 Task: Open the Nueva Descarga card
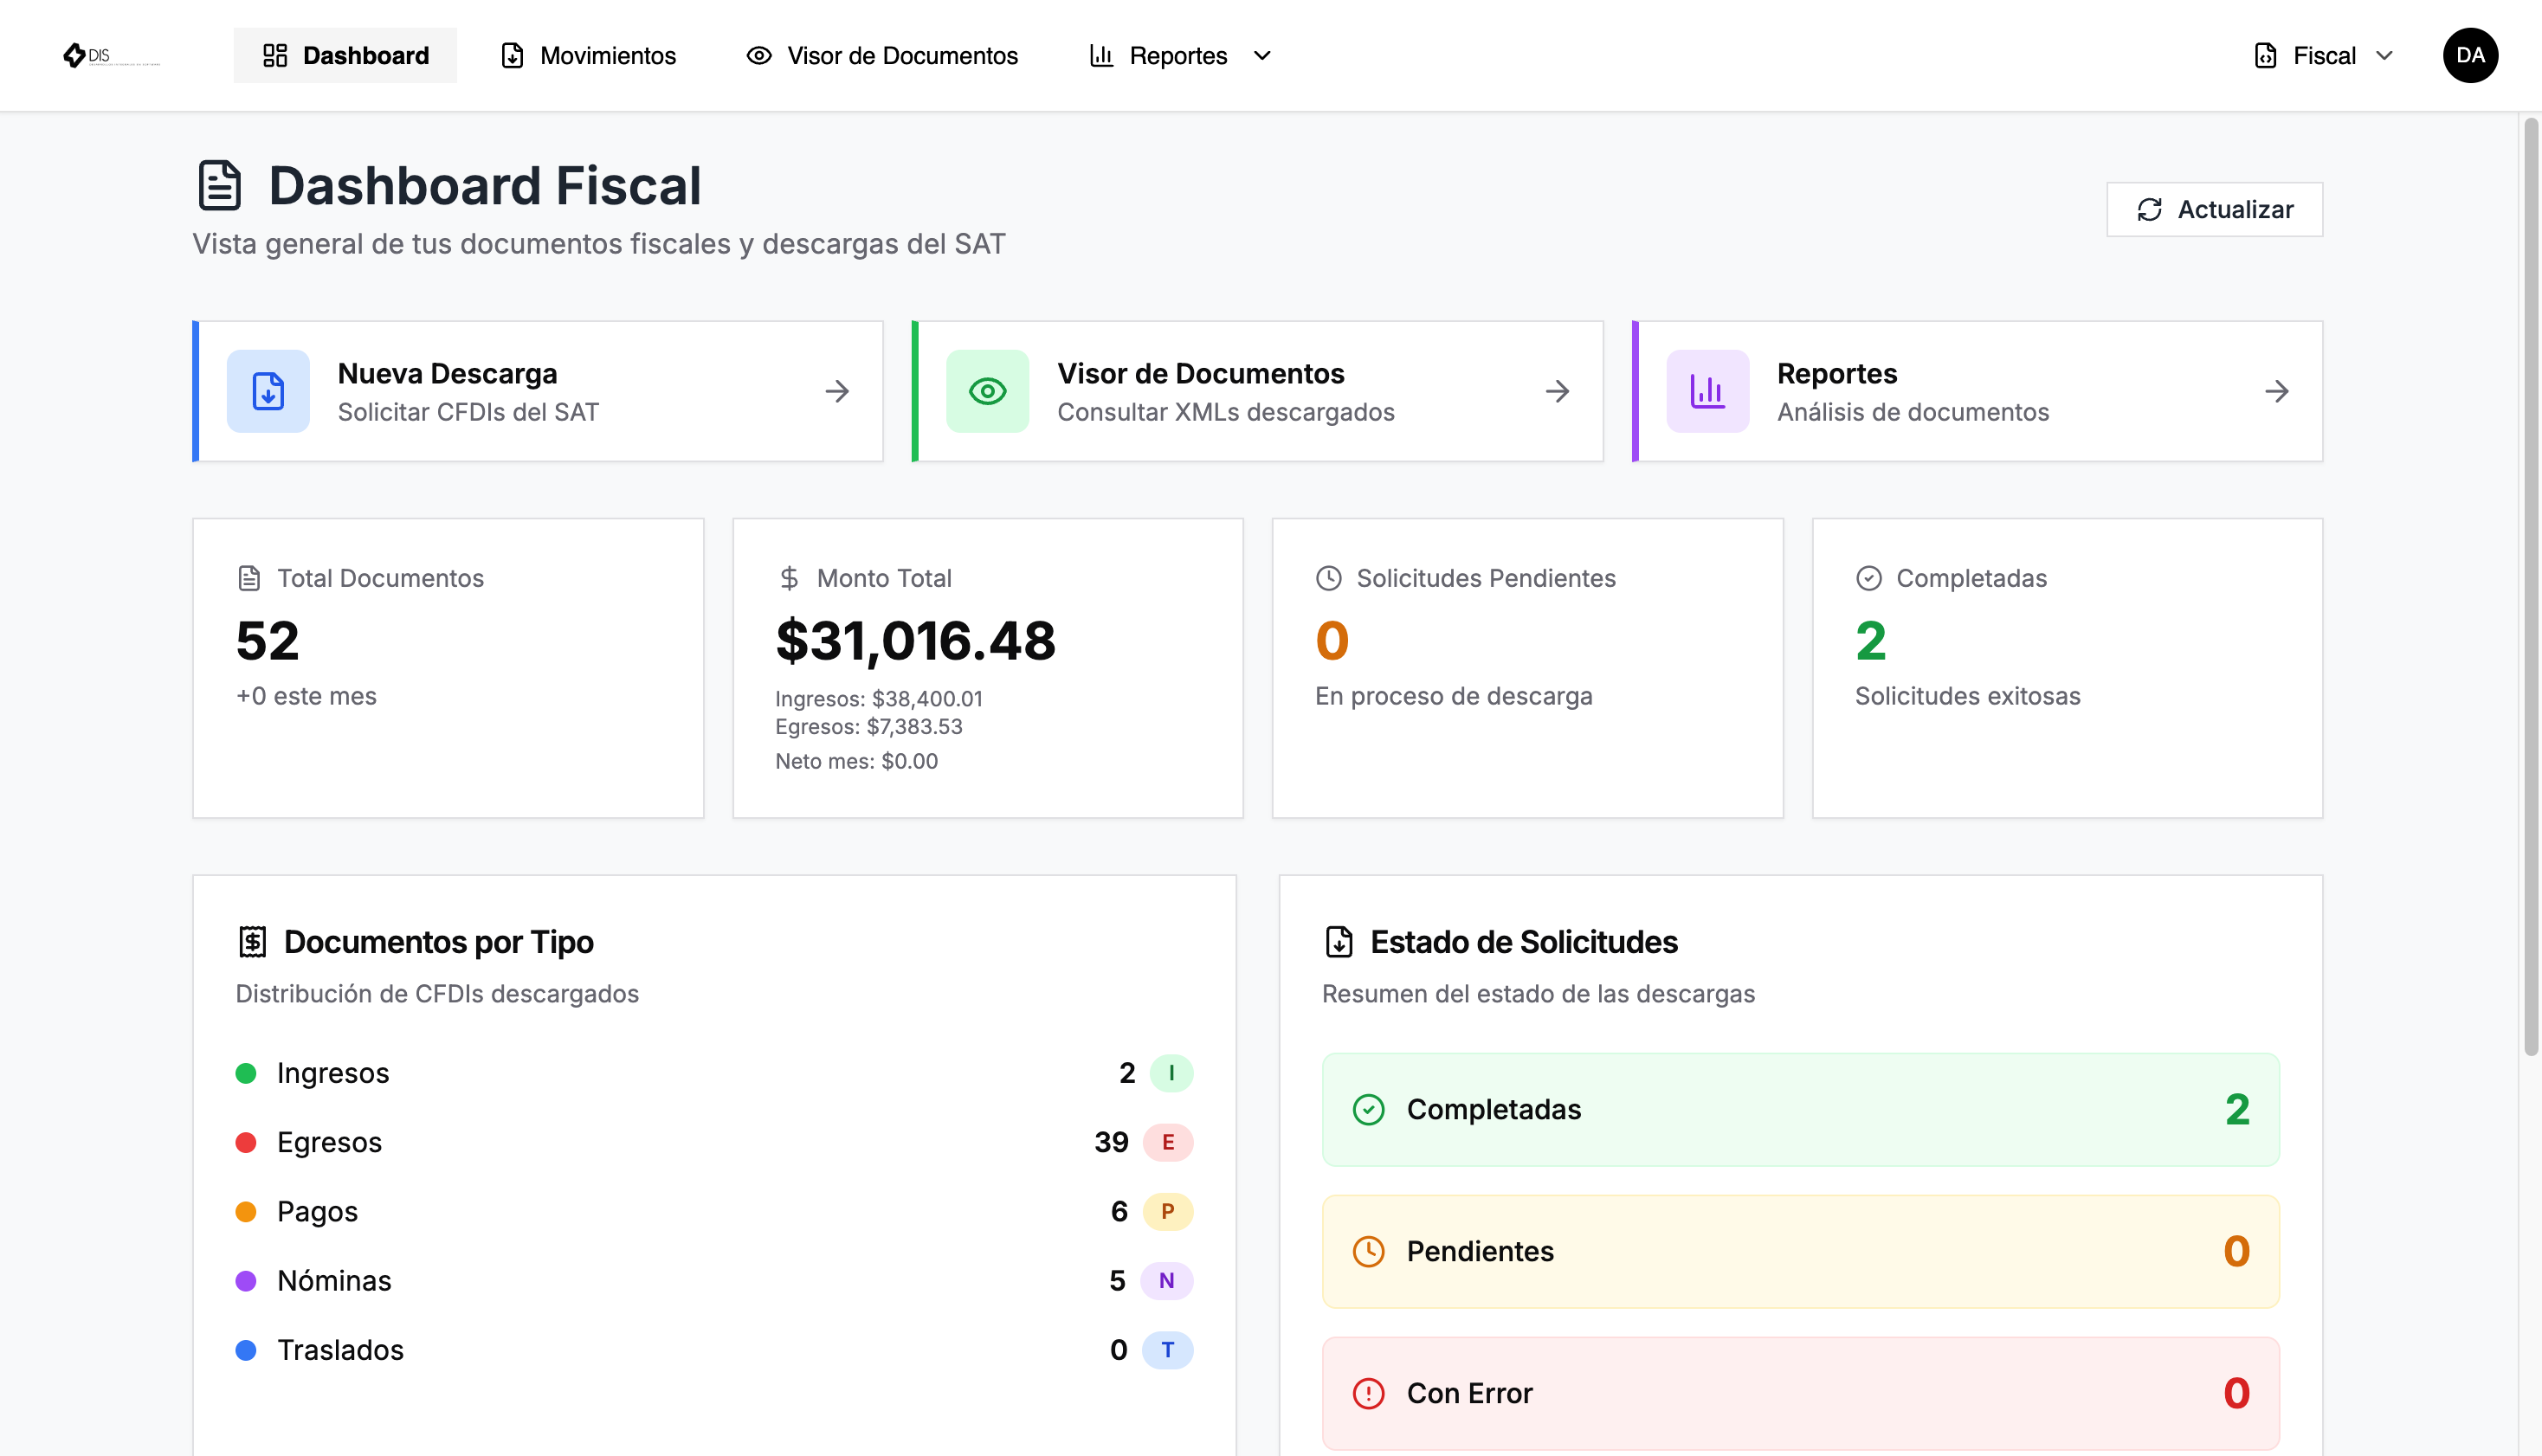pyautogui.click(x=538, y=391)
